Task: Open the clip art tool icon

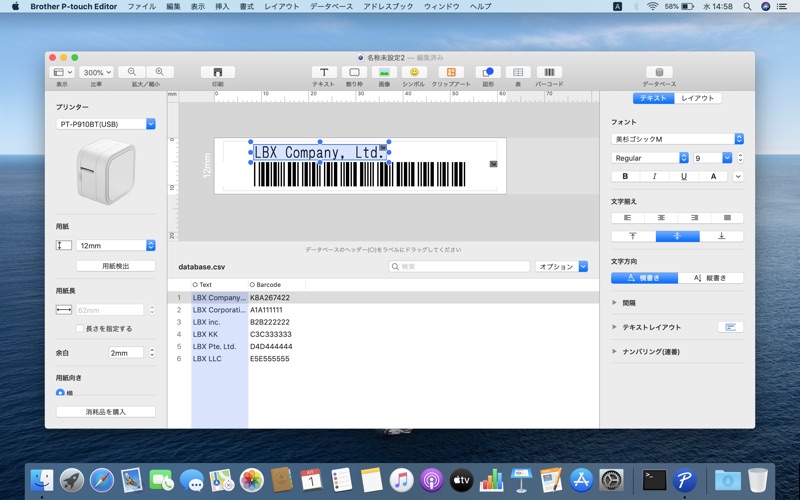Action: [x=451, y=72]
